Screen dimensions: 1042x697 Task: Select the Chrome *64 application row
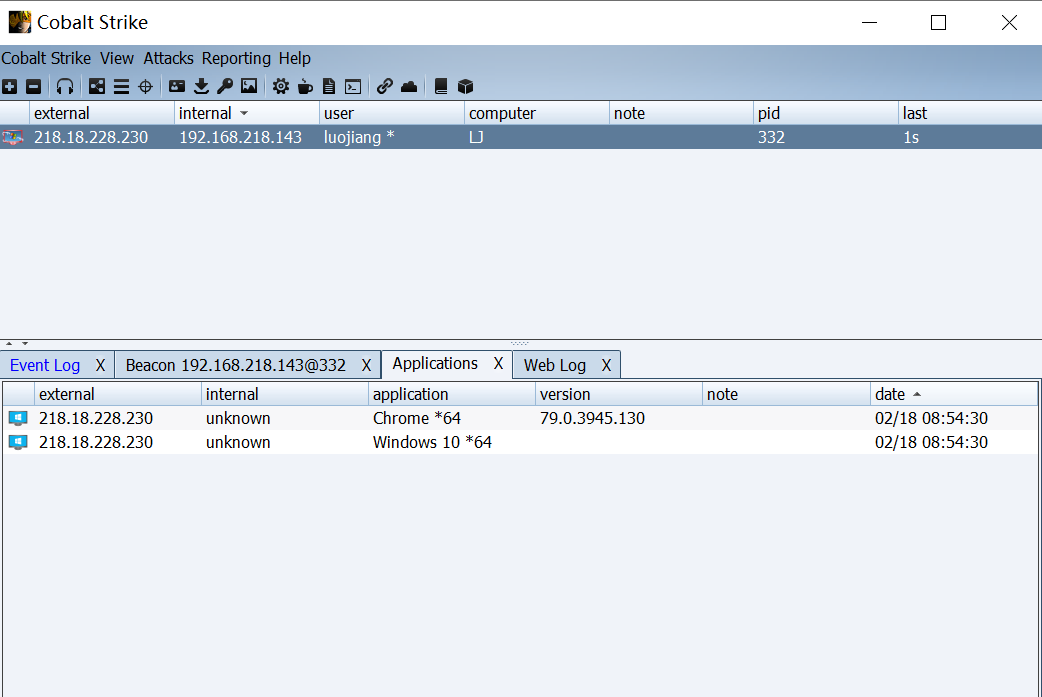pyautogui.click(x=520, y=419)
